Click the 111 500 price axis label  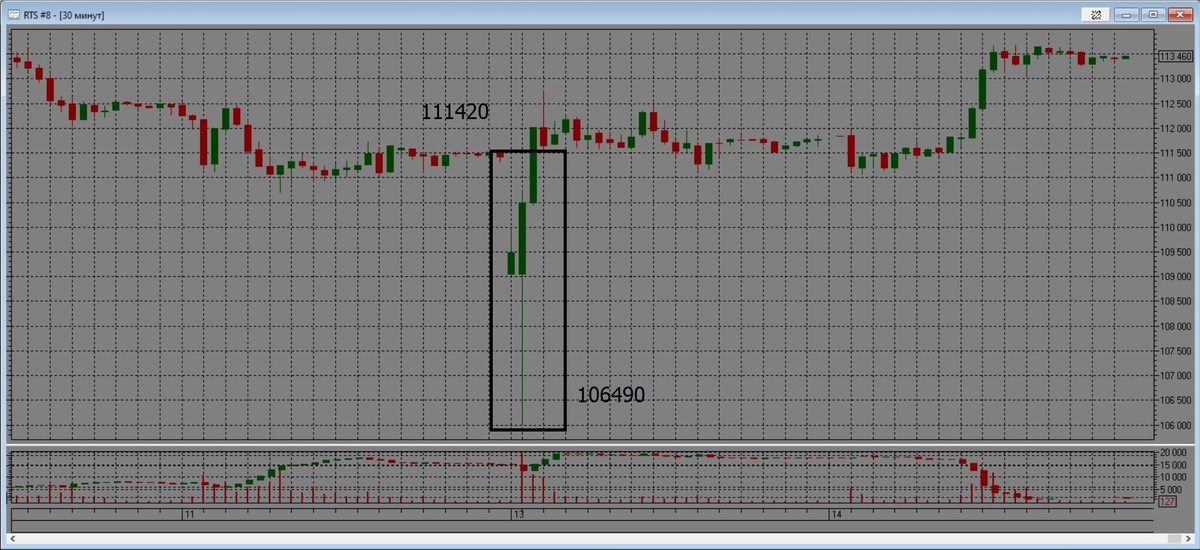(1175, 154)
